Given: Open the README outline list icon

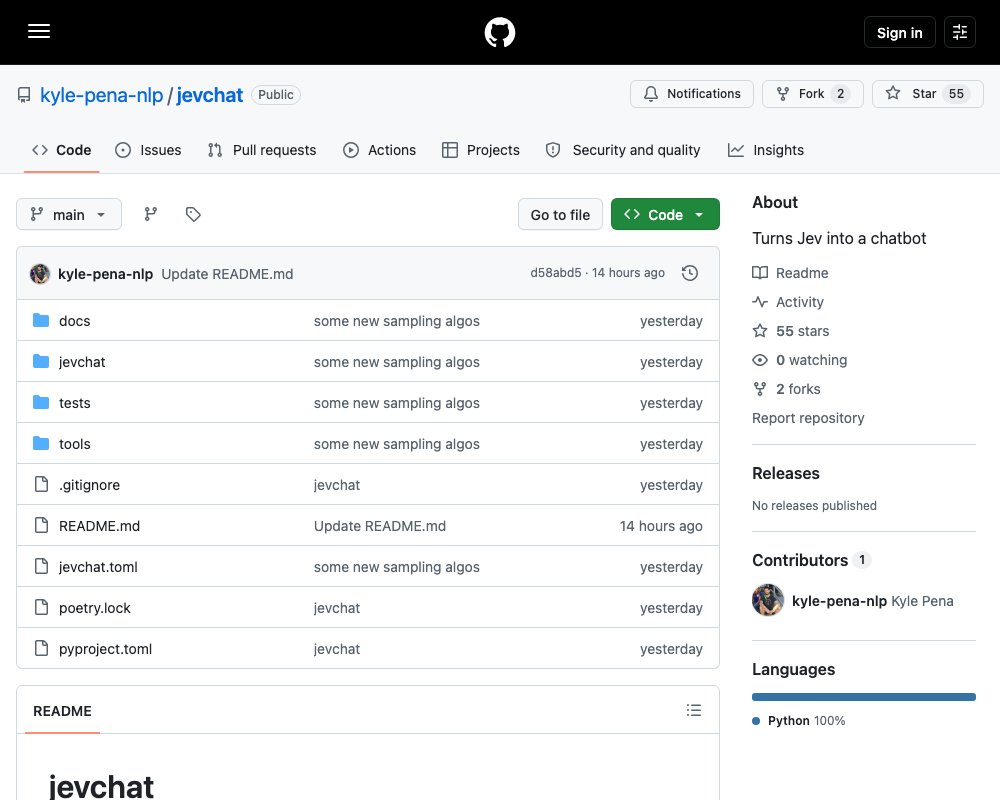Looking at the screenshot, I should pyautogui.click(x=694, y=710).
